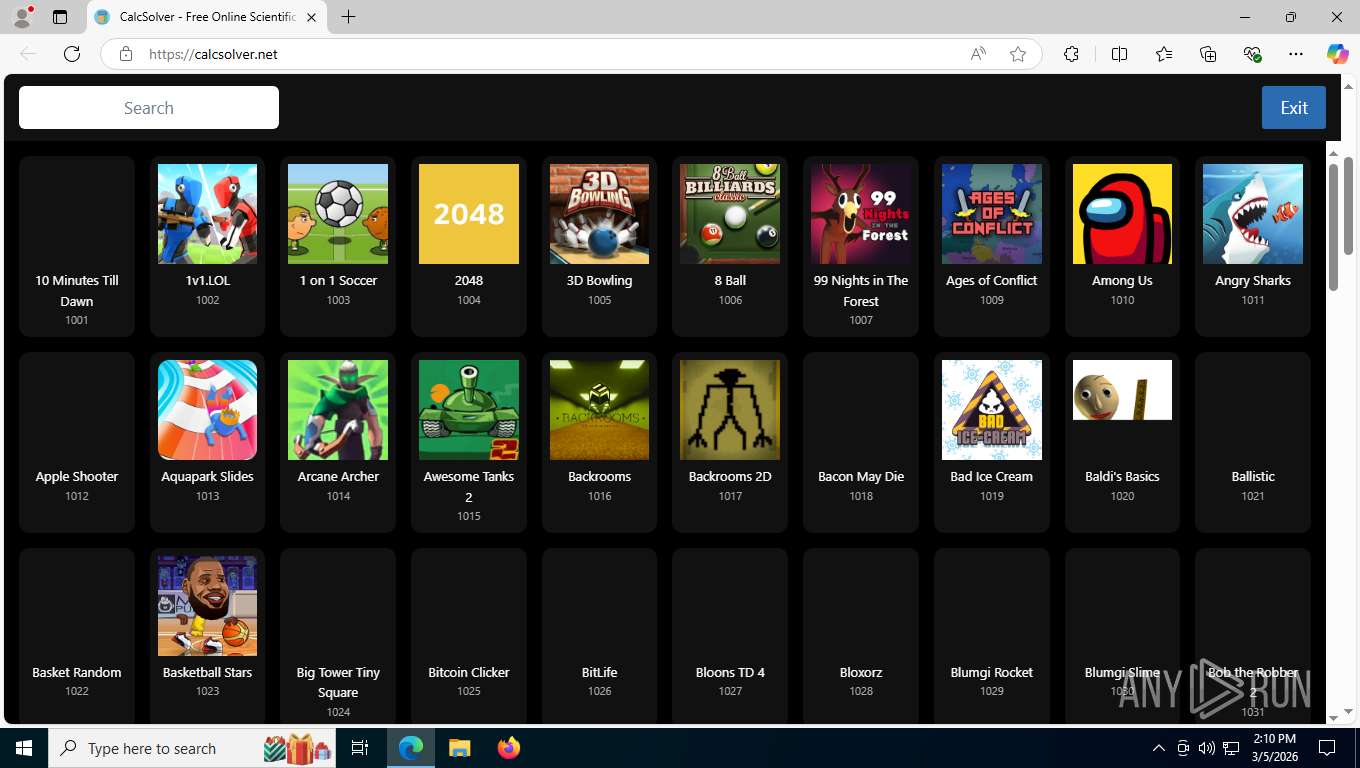Toggle Edge split screen view
The width and height of the screenshot is (1360, 768).
point(1119,54)
